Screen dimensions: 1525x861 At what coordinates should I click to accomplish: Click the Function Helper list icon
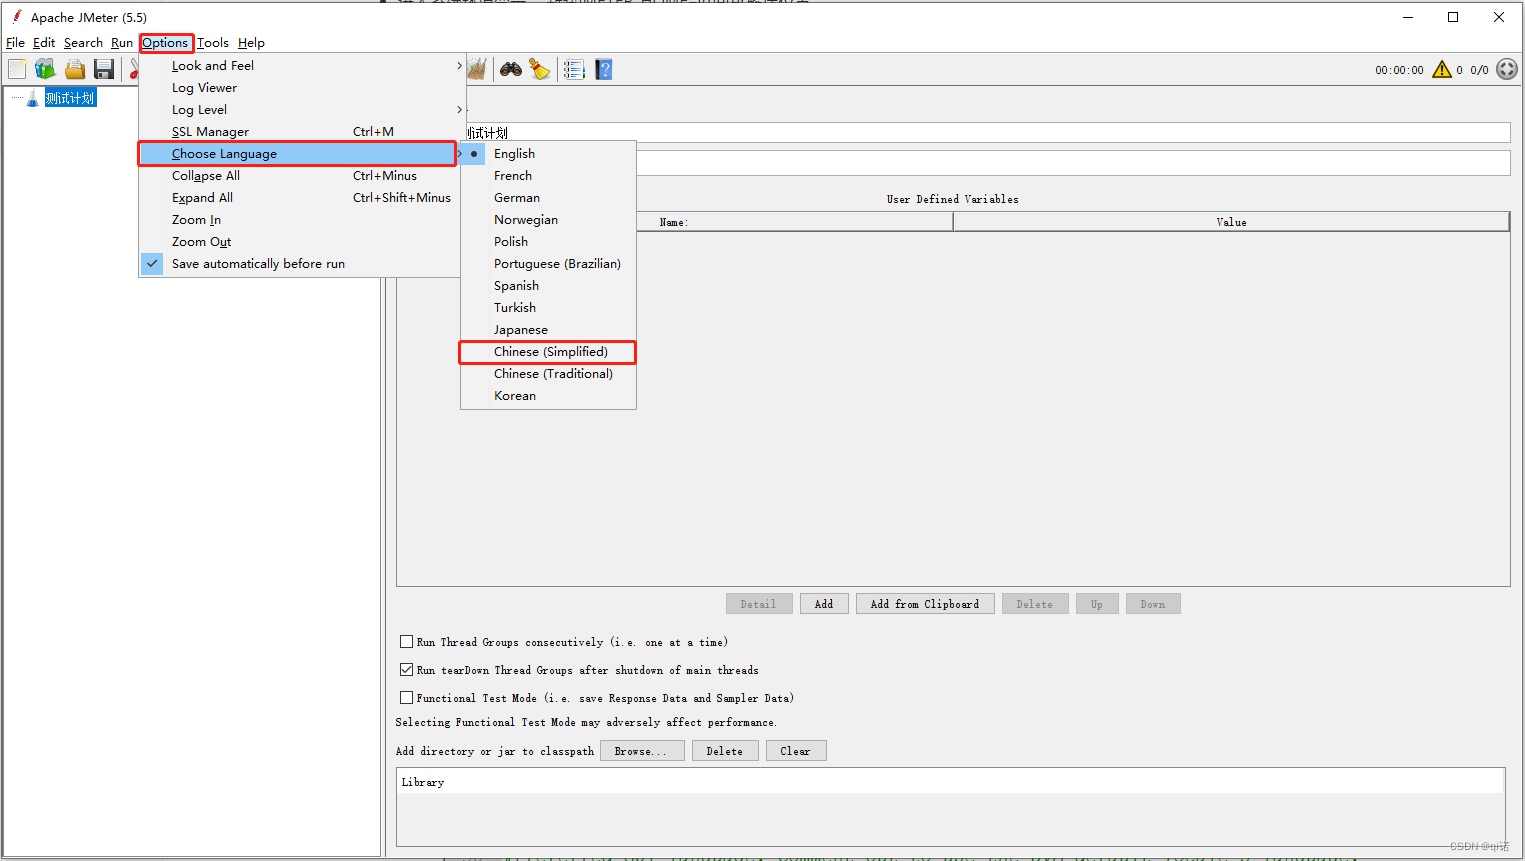coord(574,69)
